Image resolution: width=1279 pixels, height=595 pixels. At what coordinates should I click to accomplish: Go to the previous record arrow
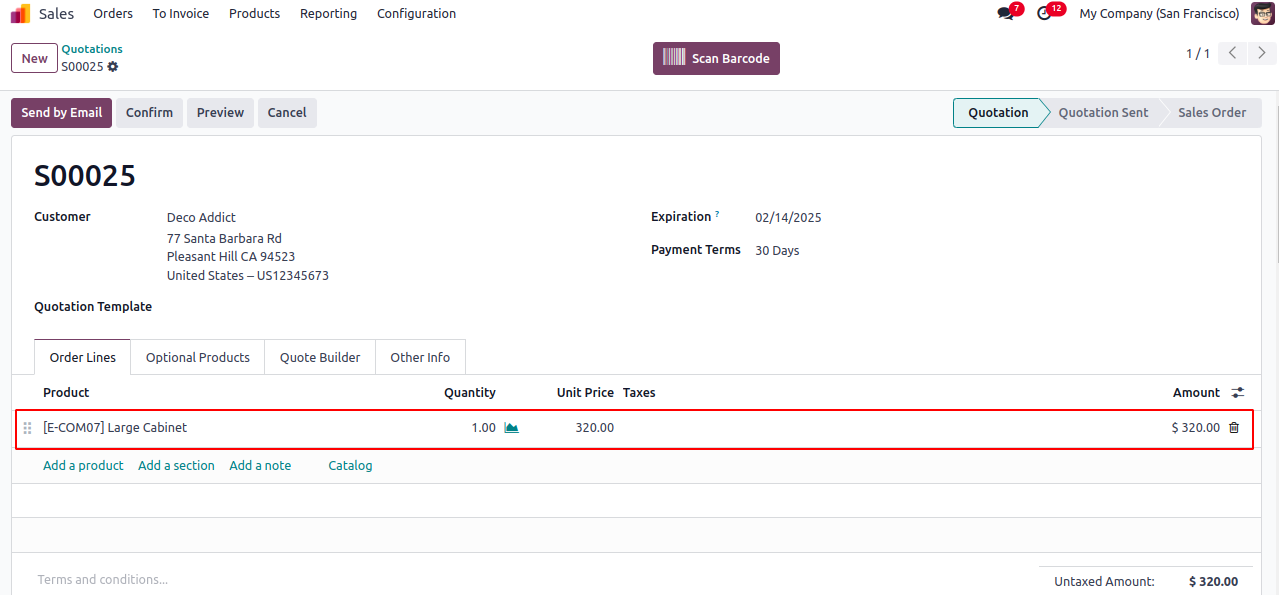click(x=1234, y=53)
